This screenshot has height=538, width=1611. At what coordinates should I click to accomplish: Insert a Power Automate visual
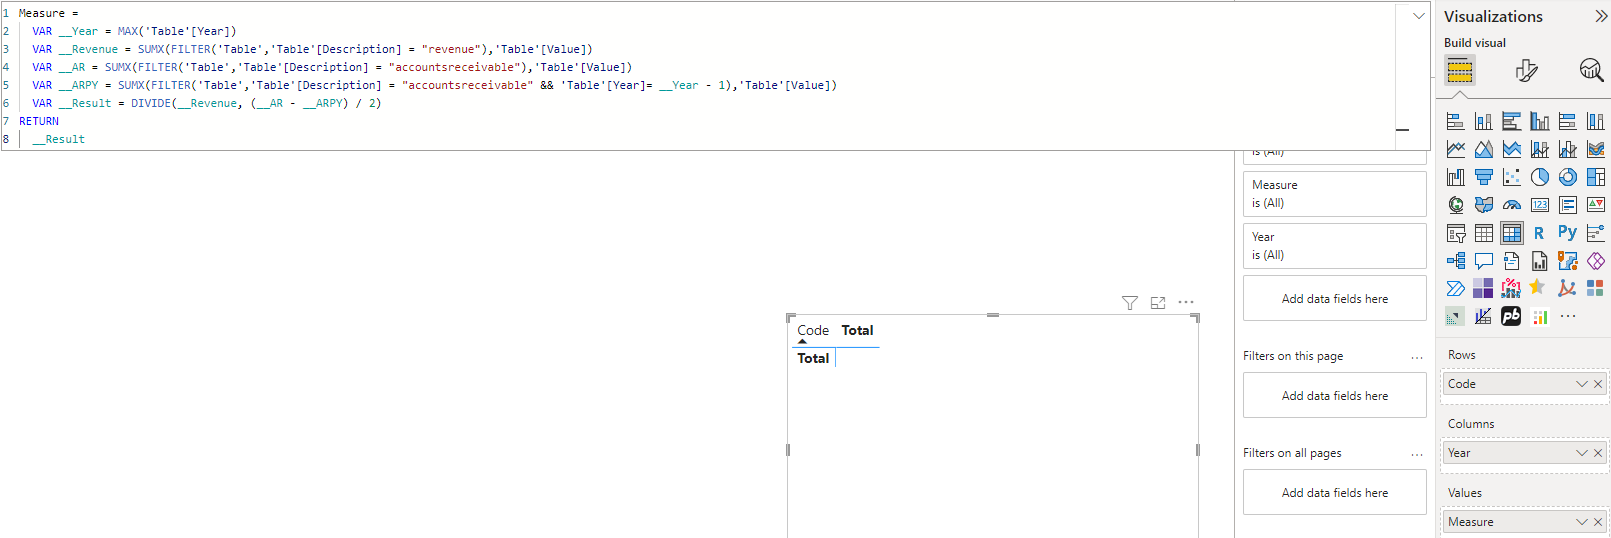tap(1456, 289)
